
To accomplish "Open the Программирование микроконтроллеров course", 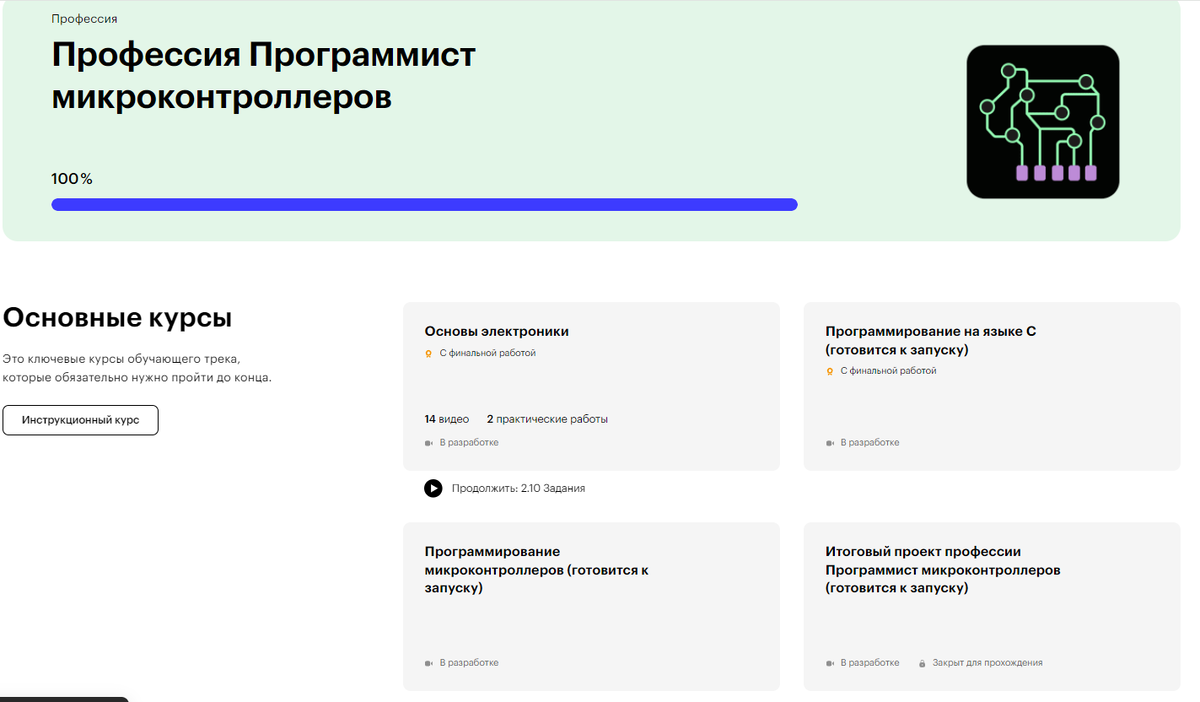I will click(x=538, y=570).
